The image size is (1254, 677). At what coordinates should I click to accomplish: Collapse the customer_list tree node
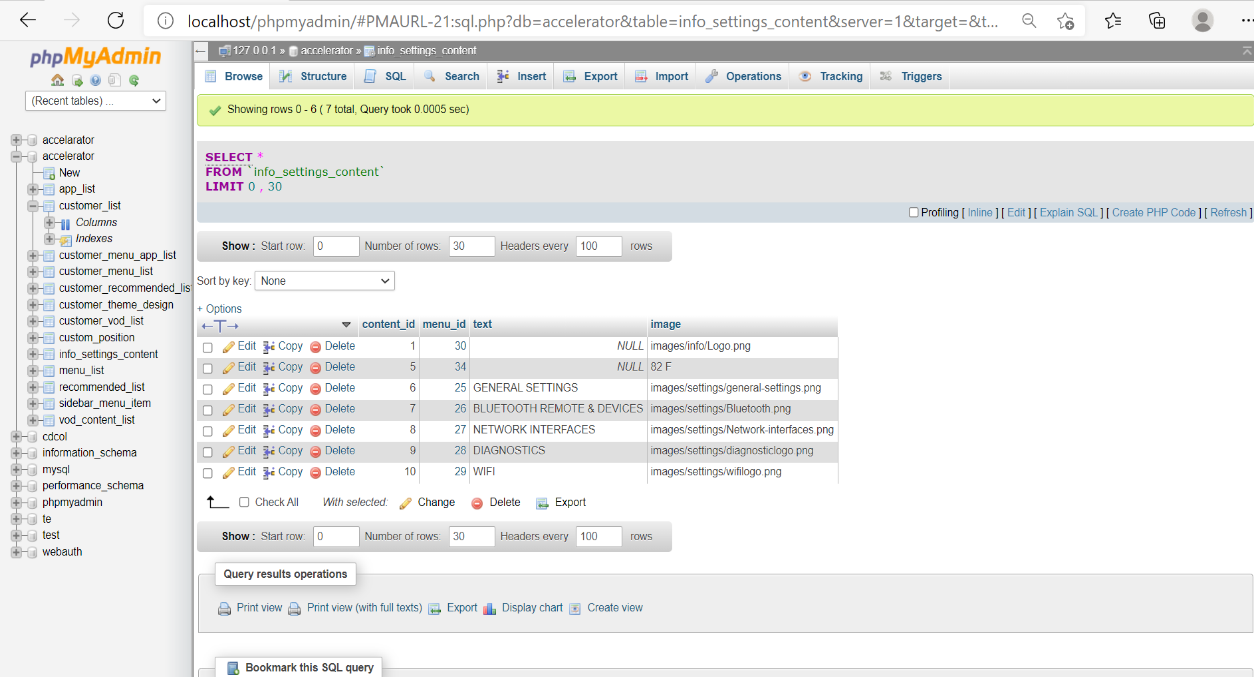33,206
